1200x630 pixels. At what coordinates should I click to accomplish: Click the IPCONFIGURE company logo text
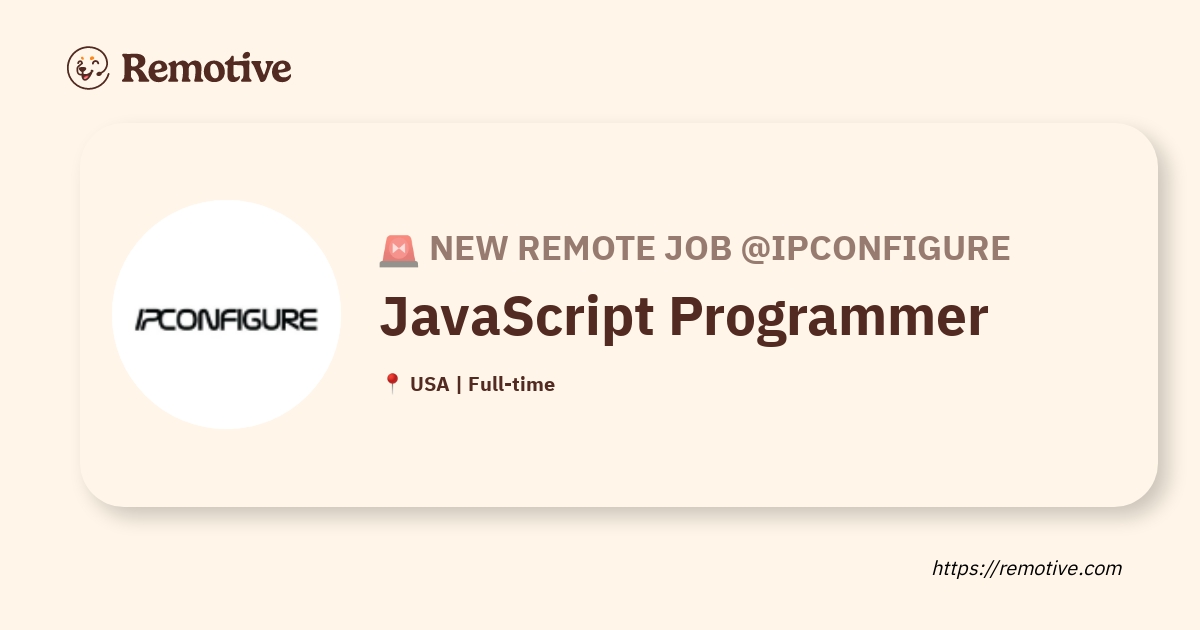(227, 320)
